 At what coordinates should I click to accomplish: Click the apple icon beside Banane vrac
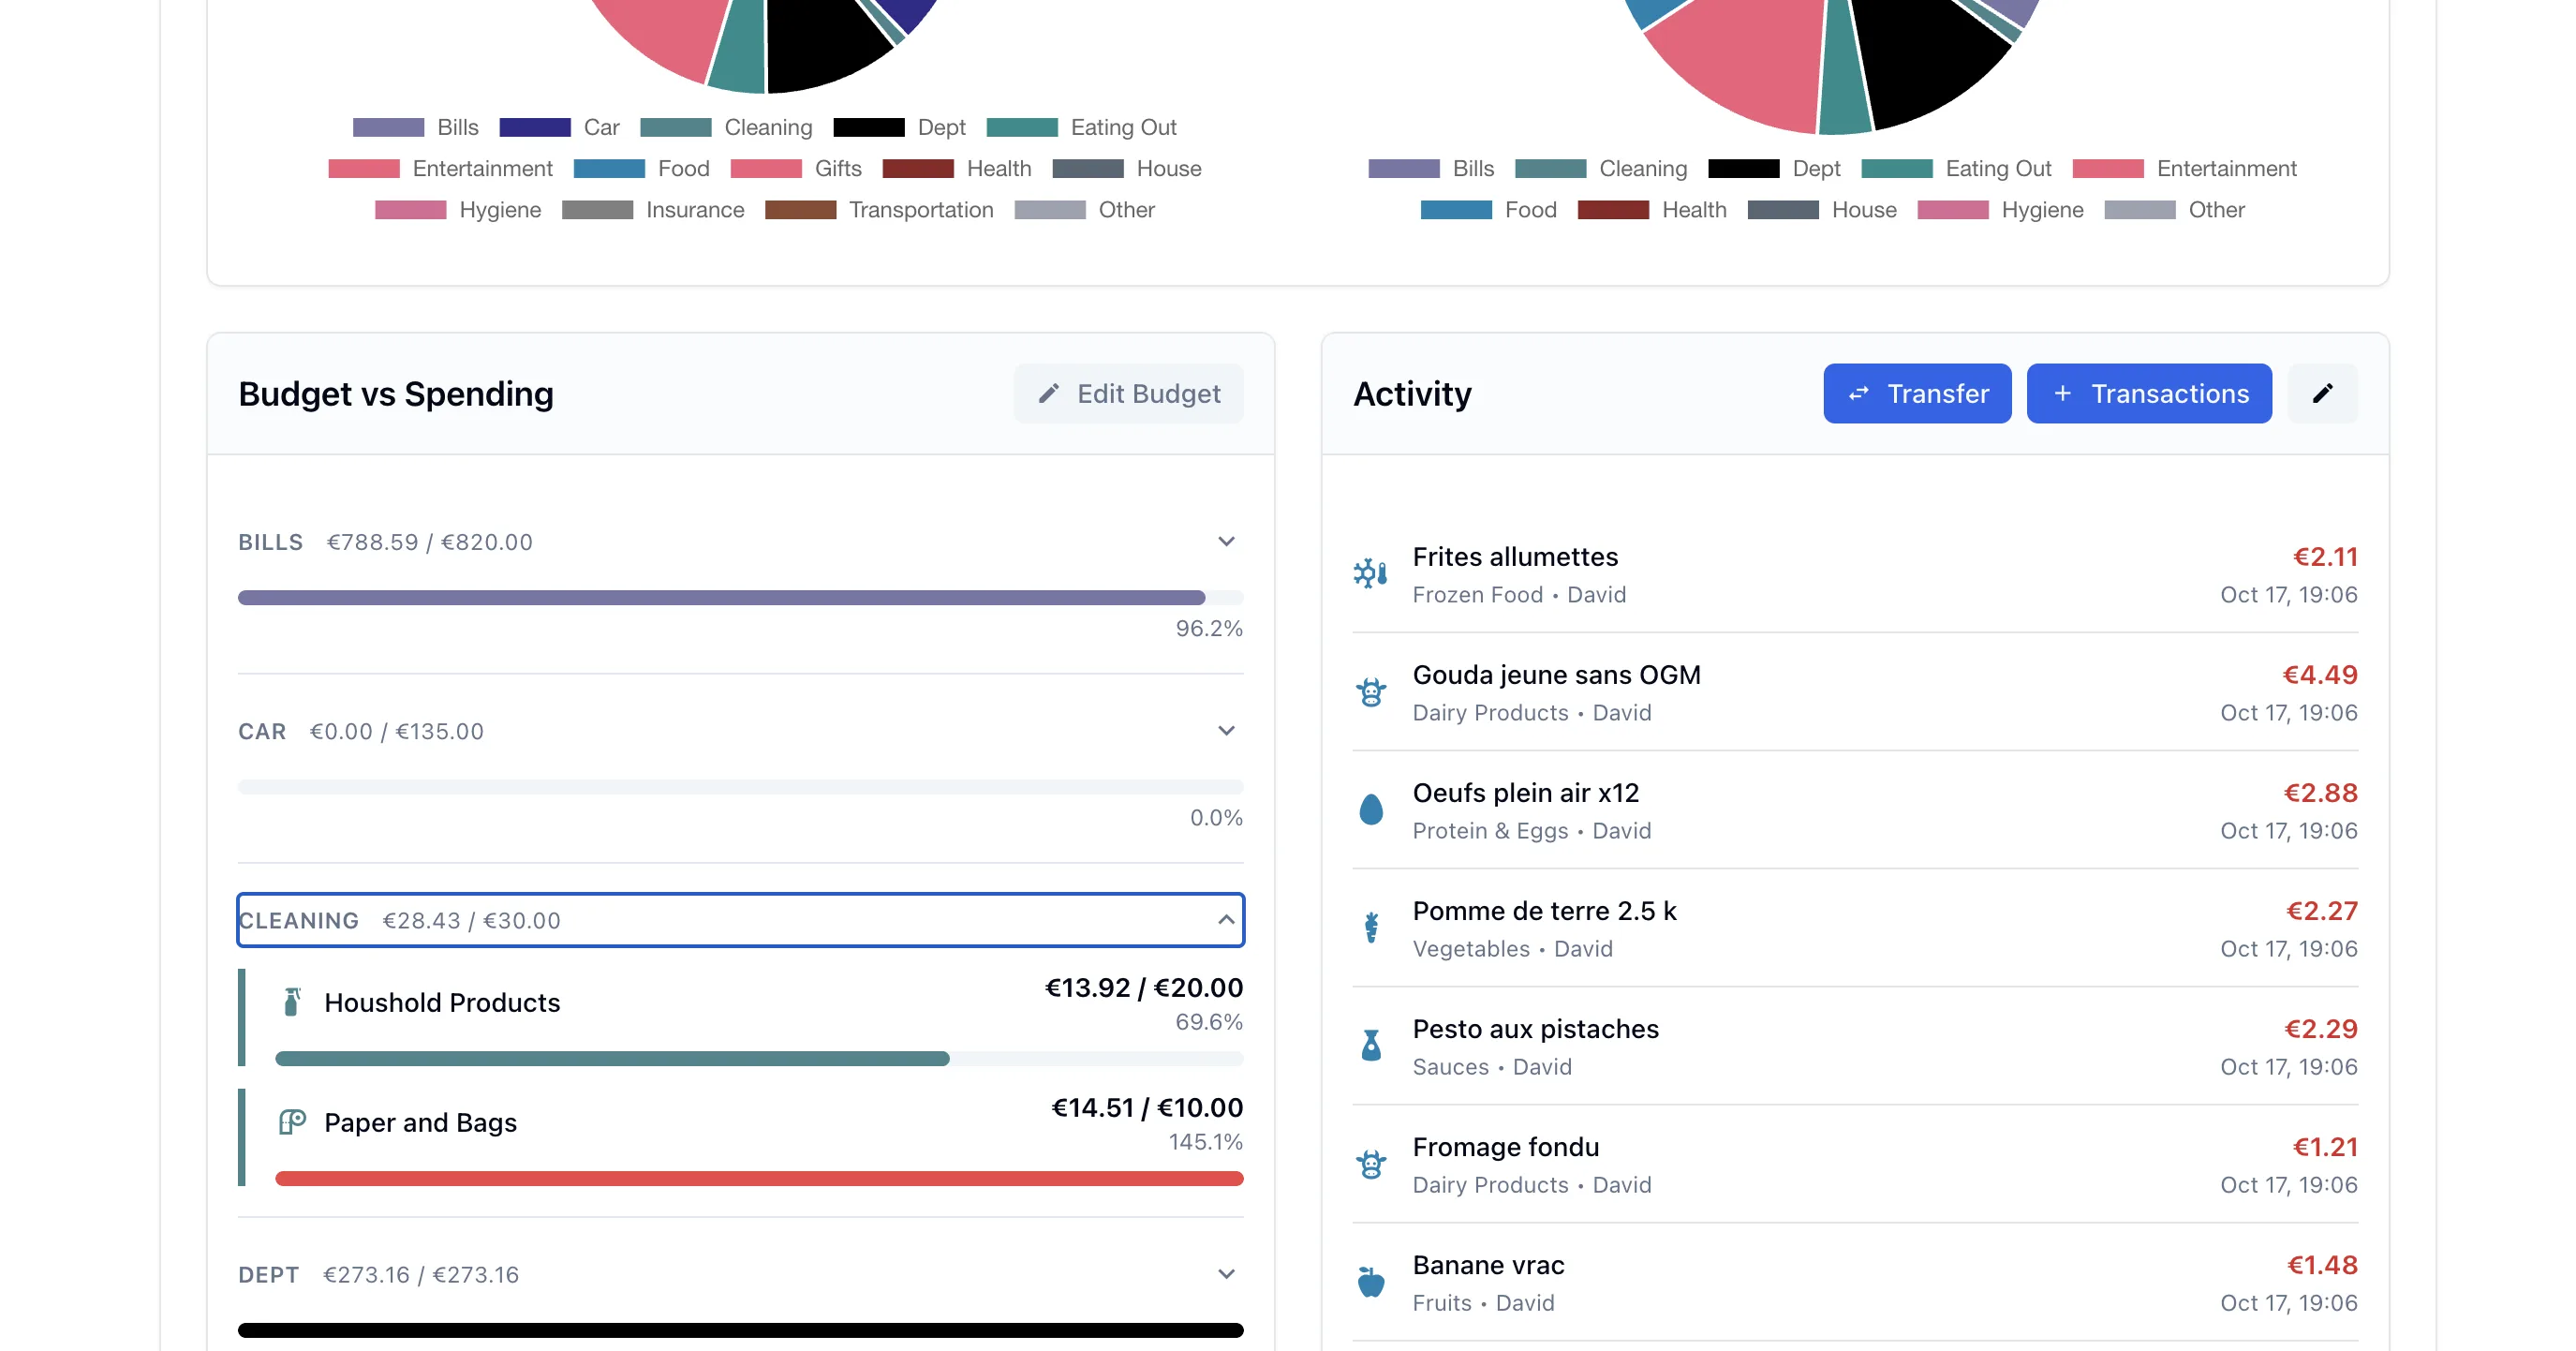[x=1371, y=1282]
